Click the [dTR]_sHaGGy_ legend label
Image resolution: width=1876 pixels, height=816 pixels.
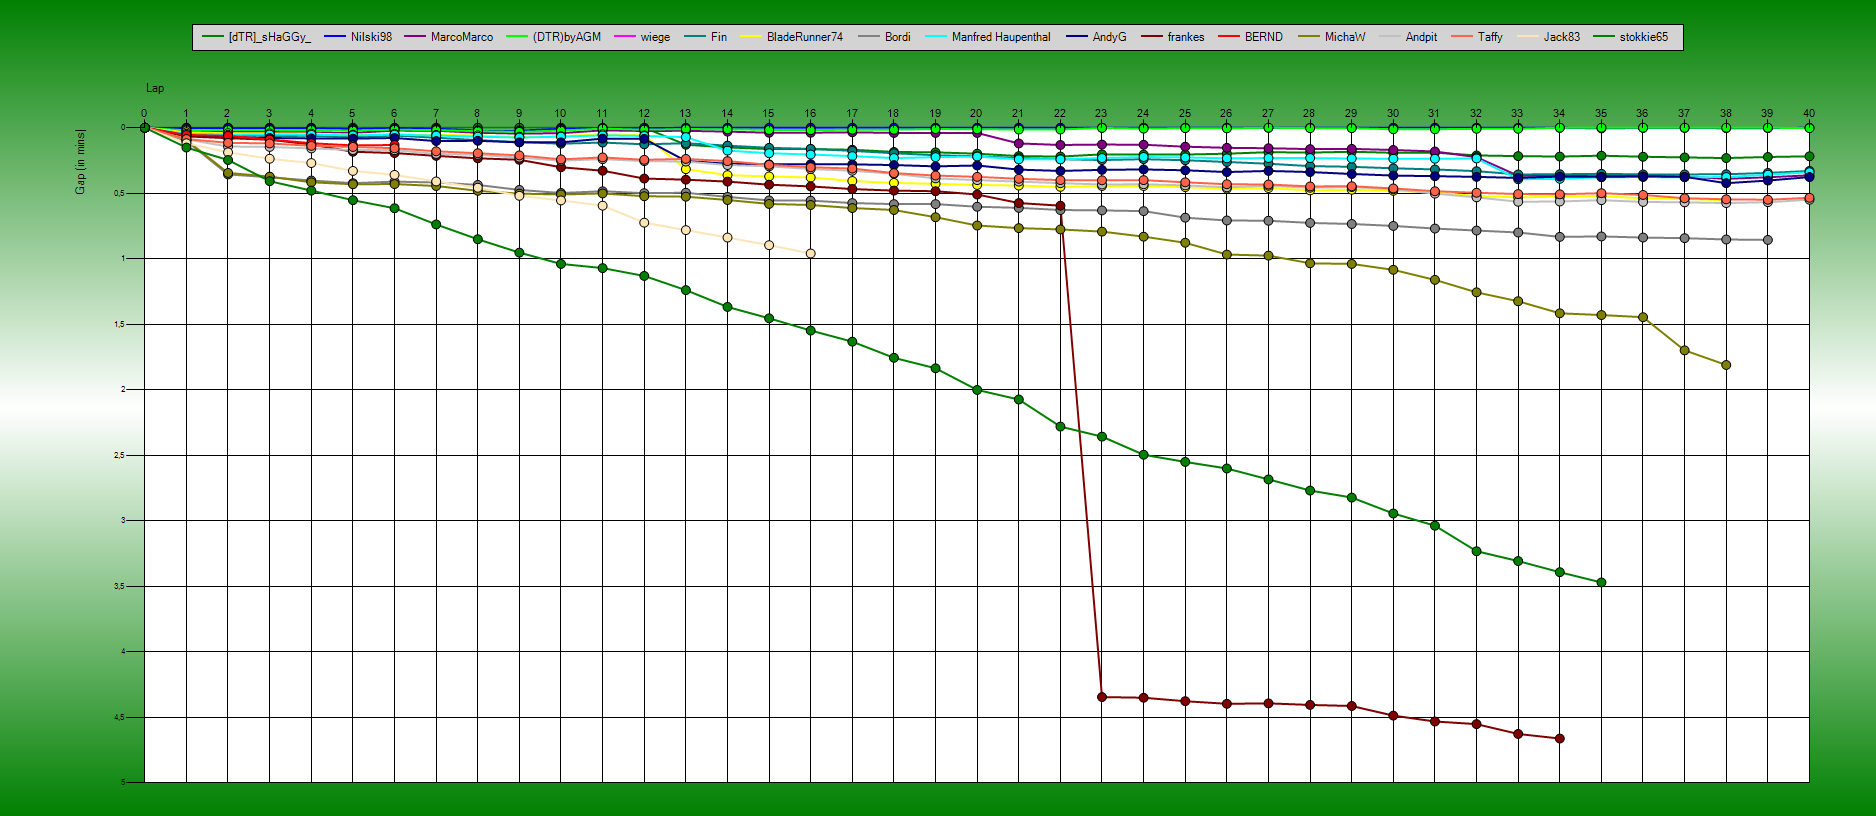click(270, 37)
